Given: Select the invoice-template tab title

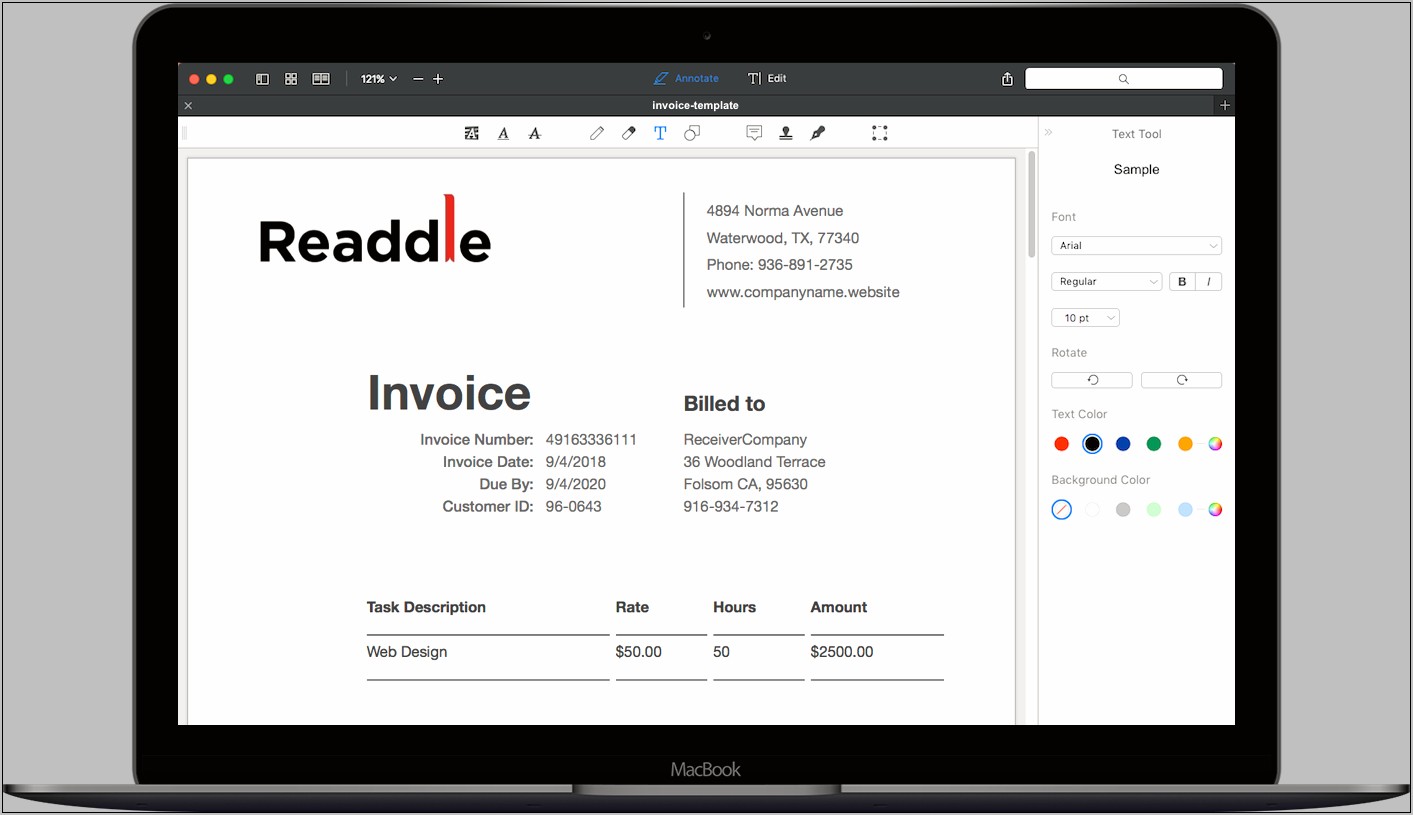Looking at the screenshot, I should pos(695,105).
